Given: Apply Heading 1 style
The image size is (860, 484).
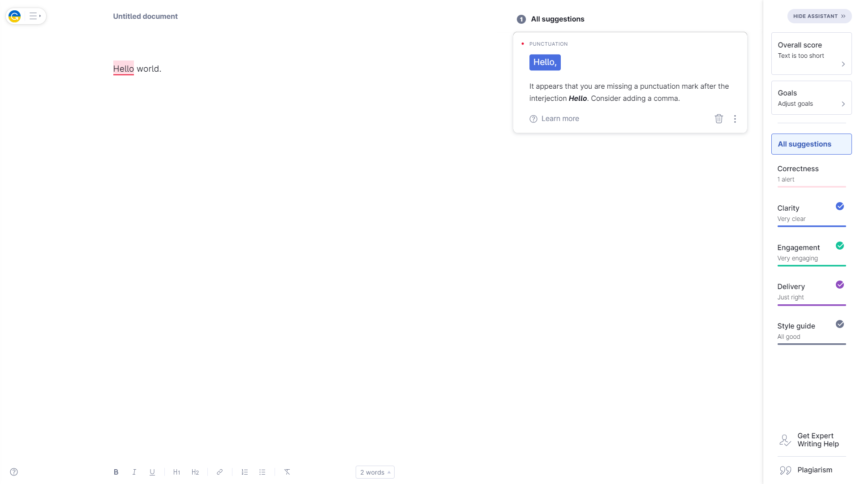Looking at the screenshot, I should coord(177,472).
